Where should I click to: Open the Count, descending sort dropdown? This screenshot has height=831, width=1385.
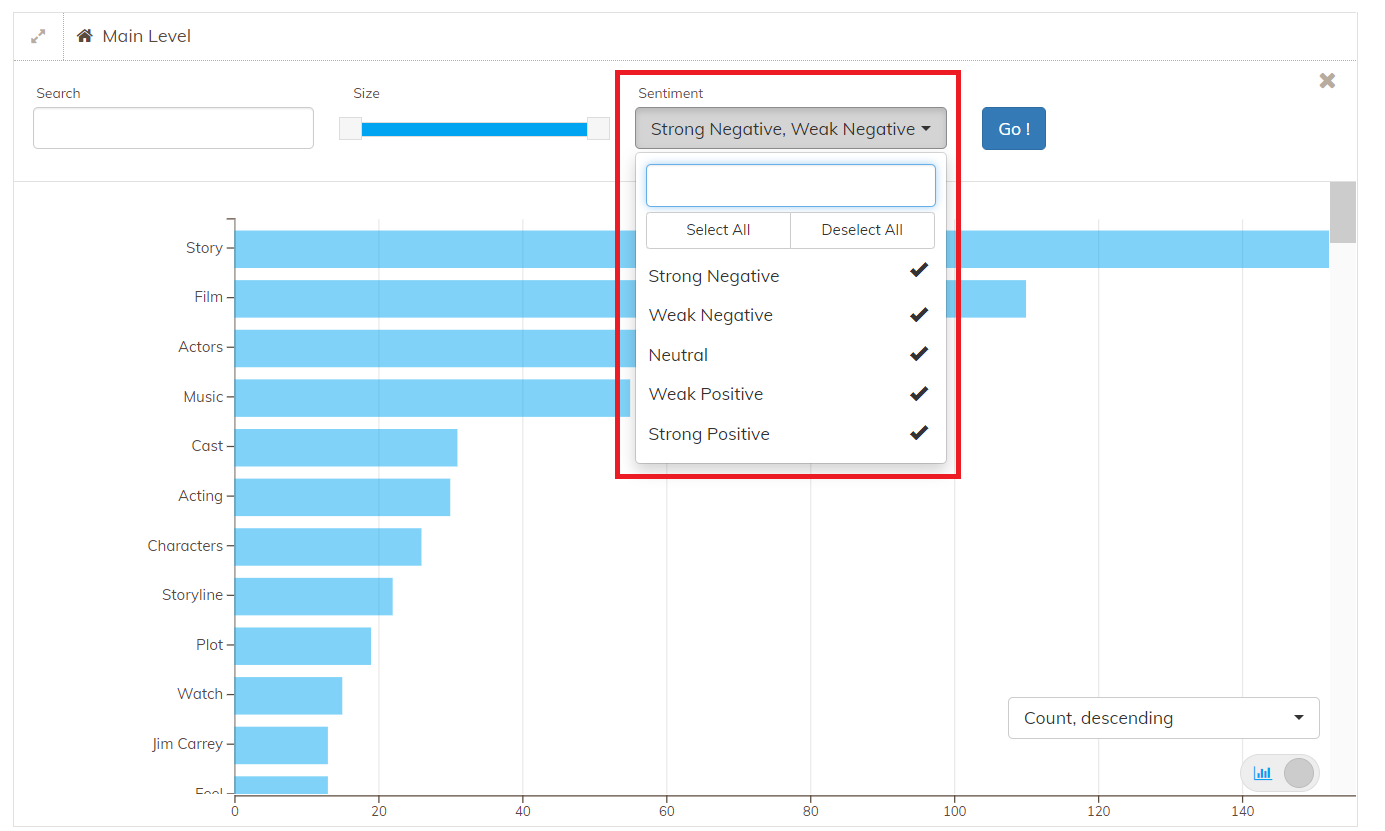point(1164,718)
